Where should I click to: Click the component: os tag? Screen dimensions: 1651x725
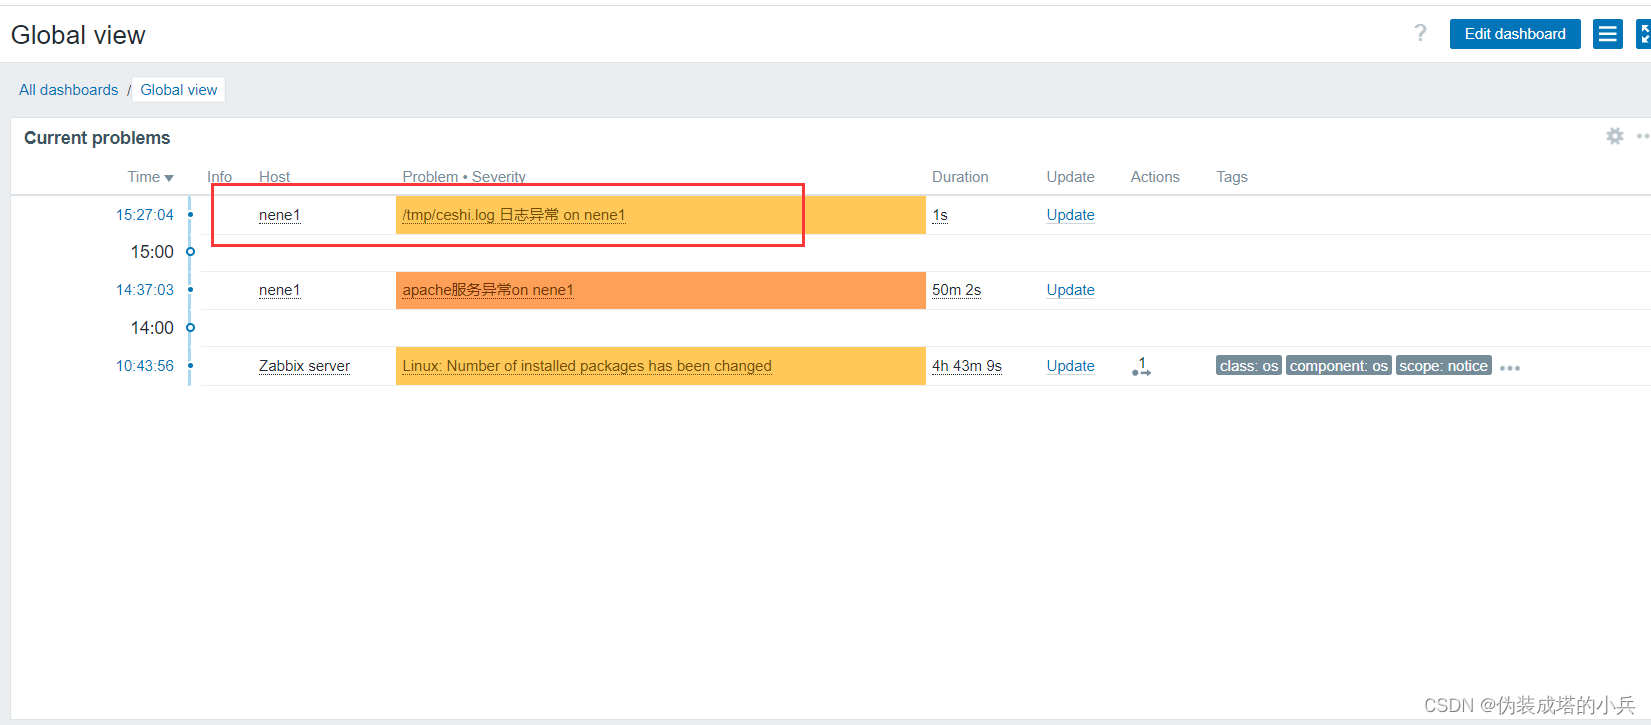tap(1339, 366)
